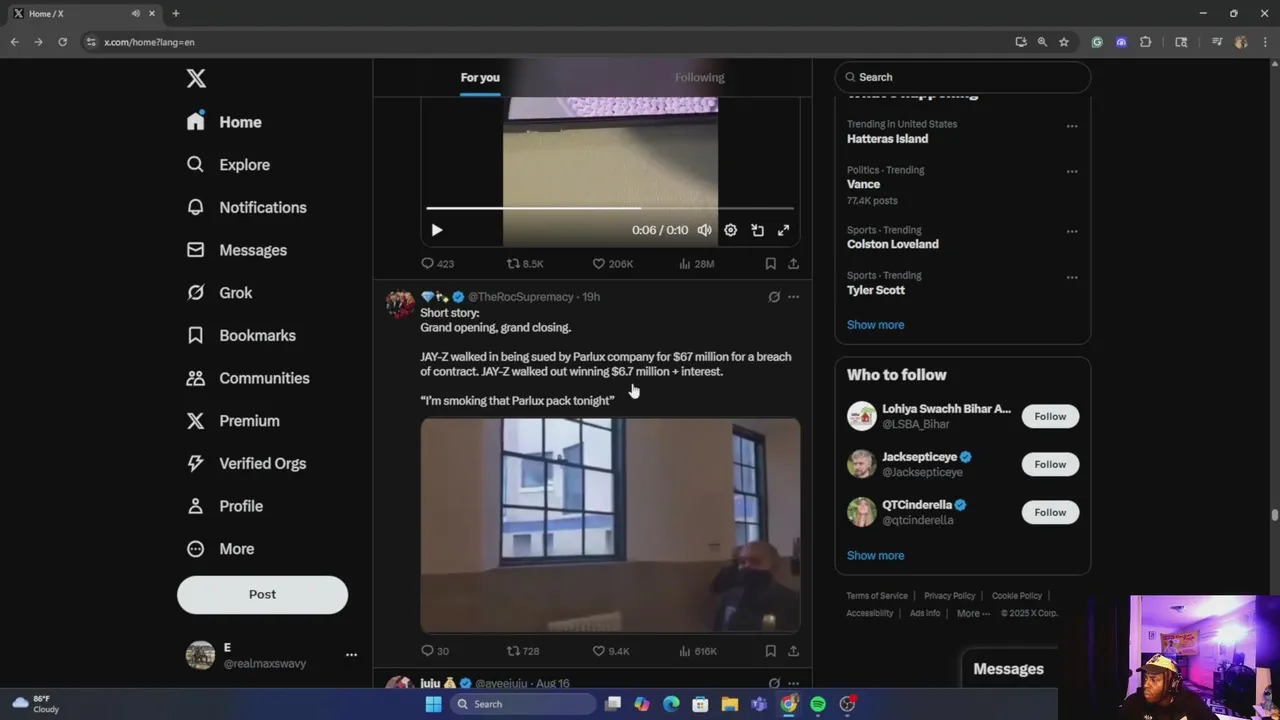Share the post with 206K likes

793,264
